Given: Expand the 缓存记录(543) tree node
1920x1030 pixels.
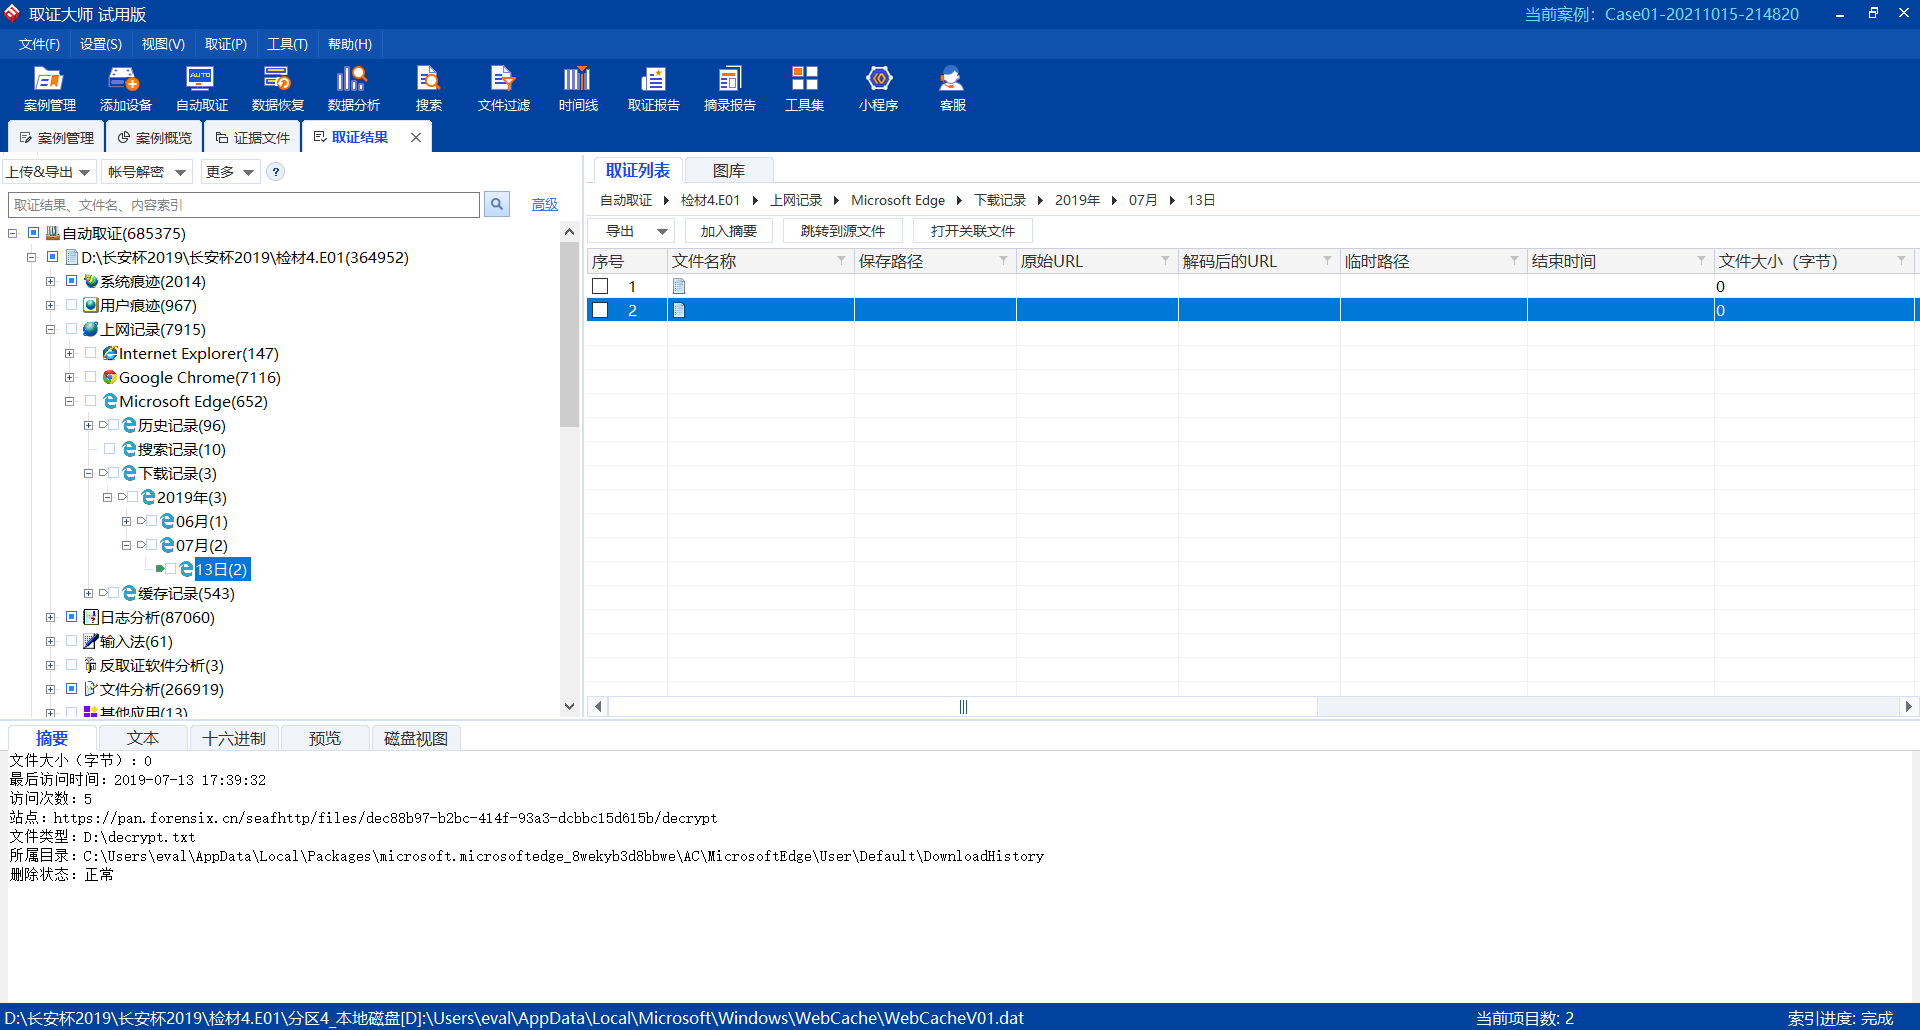Looking at the screenshot, I should pyautogui.click(x=88, y=593).
